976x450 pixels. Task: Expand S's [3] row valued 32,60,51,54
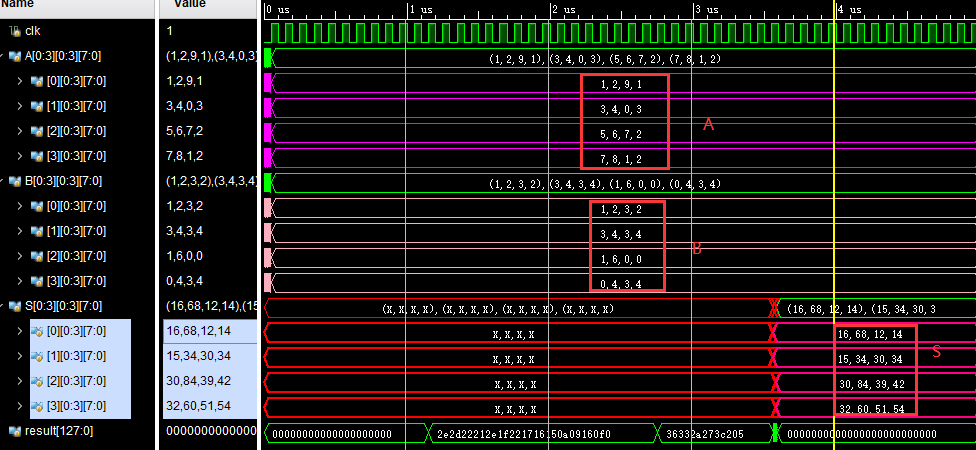pyautogui.click(x=20, y=406)
